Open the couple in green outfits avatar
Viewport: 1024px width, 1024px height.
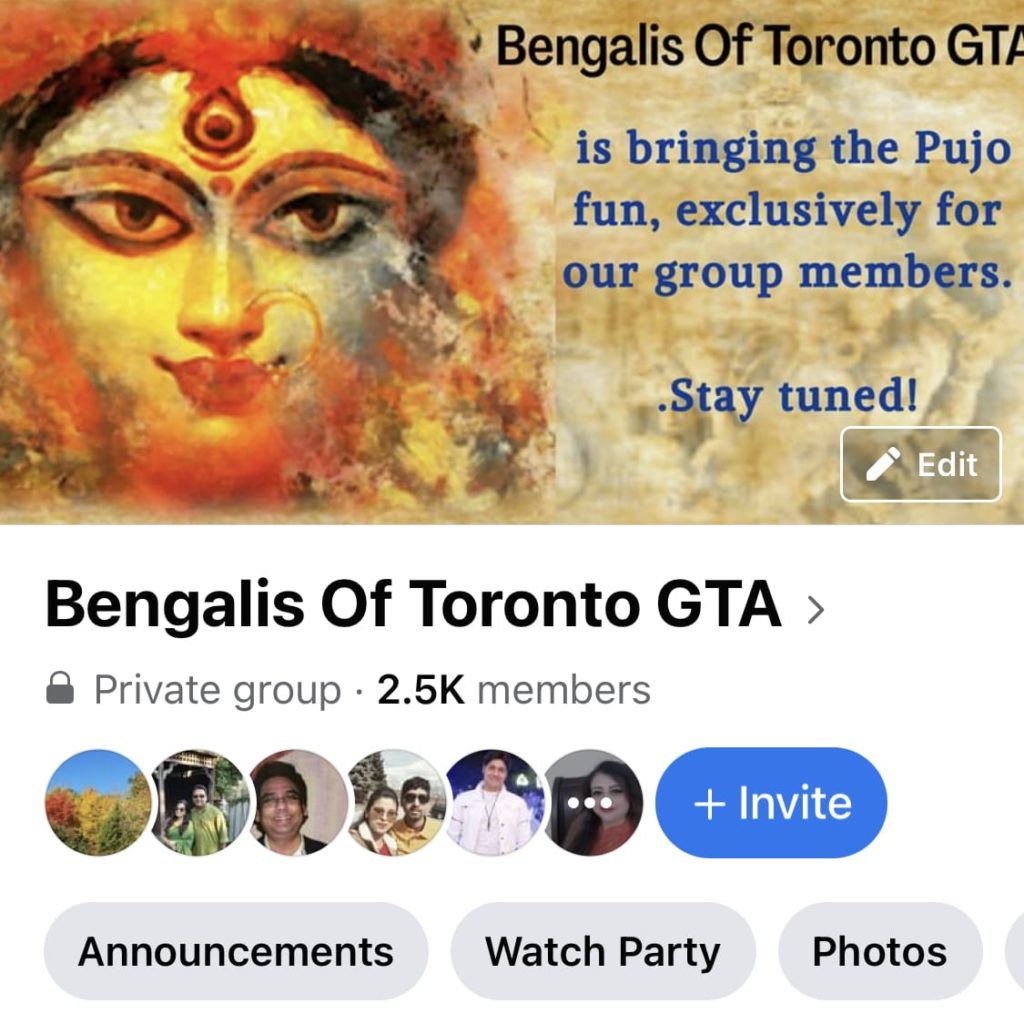(x=199, y=802)
